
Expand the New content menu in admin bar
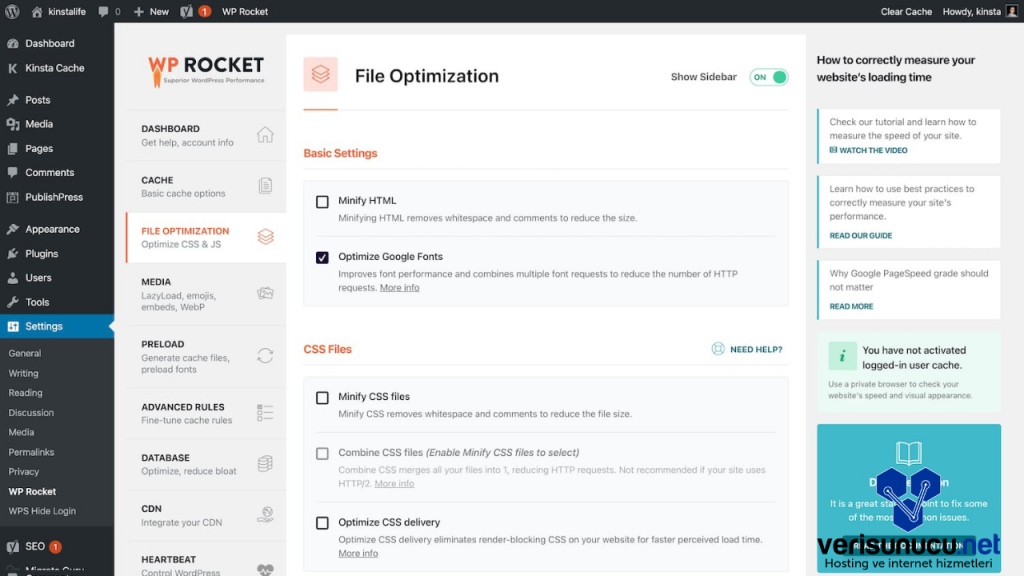click(x=151, y=12)
